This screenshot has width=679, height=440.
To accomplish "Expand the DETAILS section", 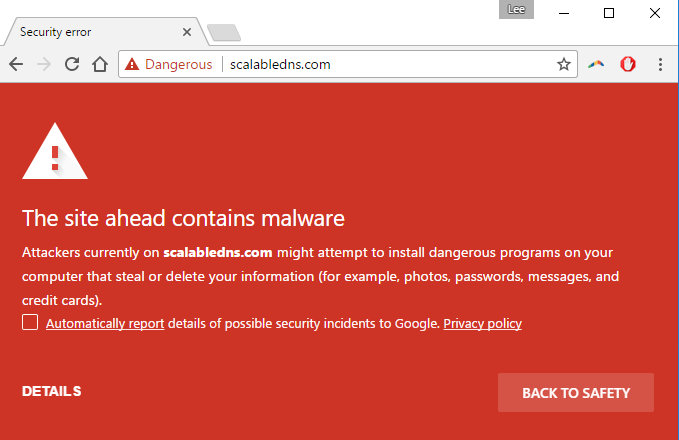I will (x=52, y=391).
